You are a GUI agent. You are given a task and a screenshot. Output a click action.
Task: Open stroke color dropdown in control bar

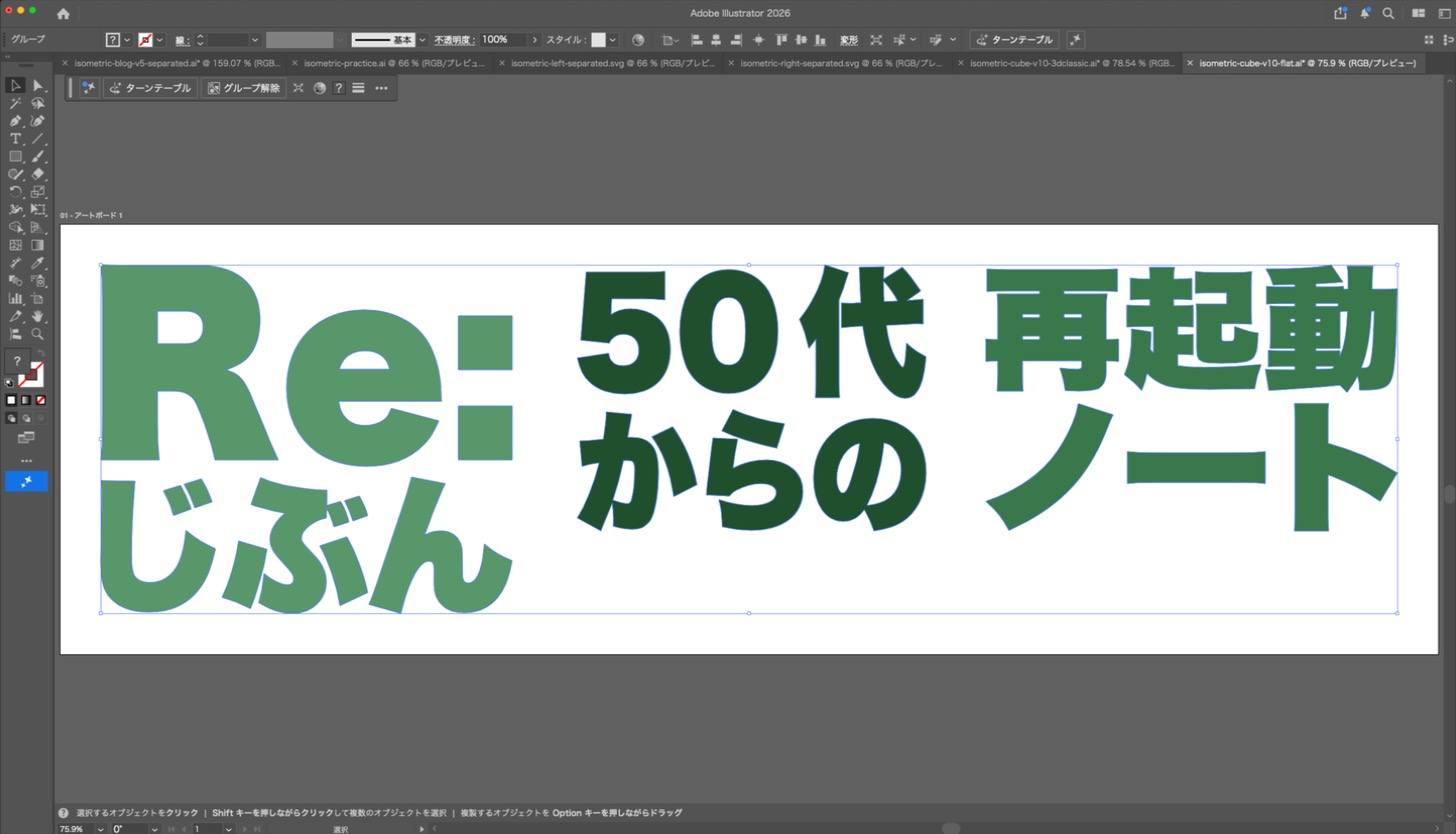click(160, 40)
